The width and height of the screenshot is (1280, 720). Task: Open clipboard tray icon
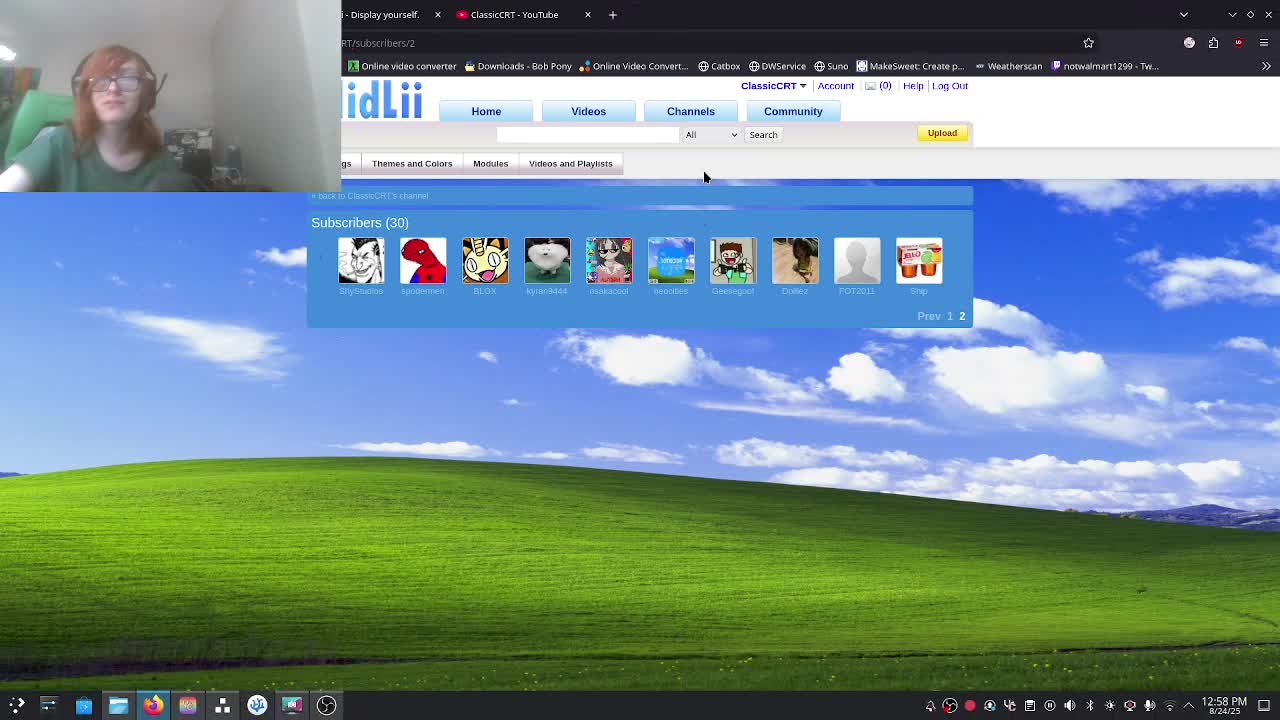(x=1030, y=706)
